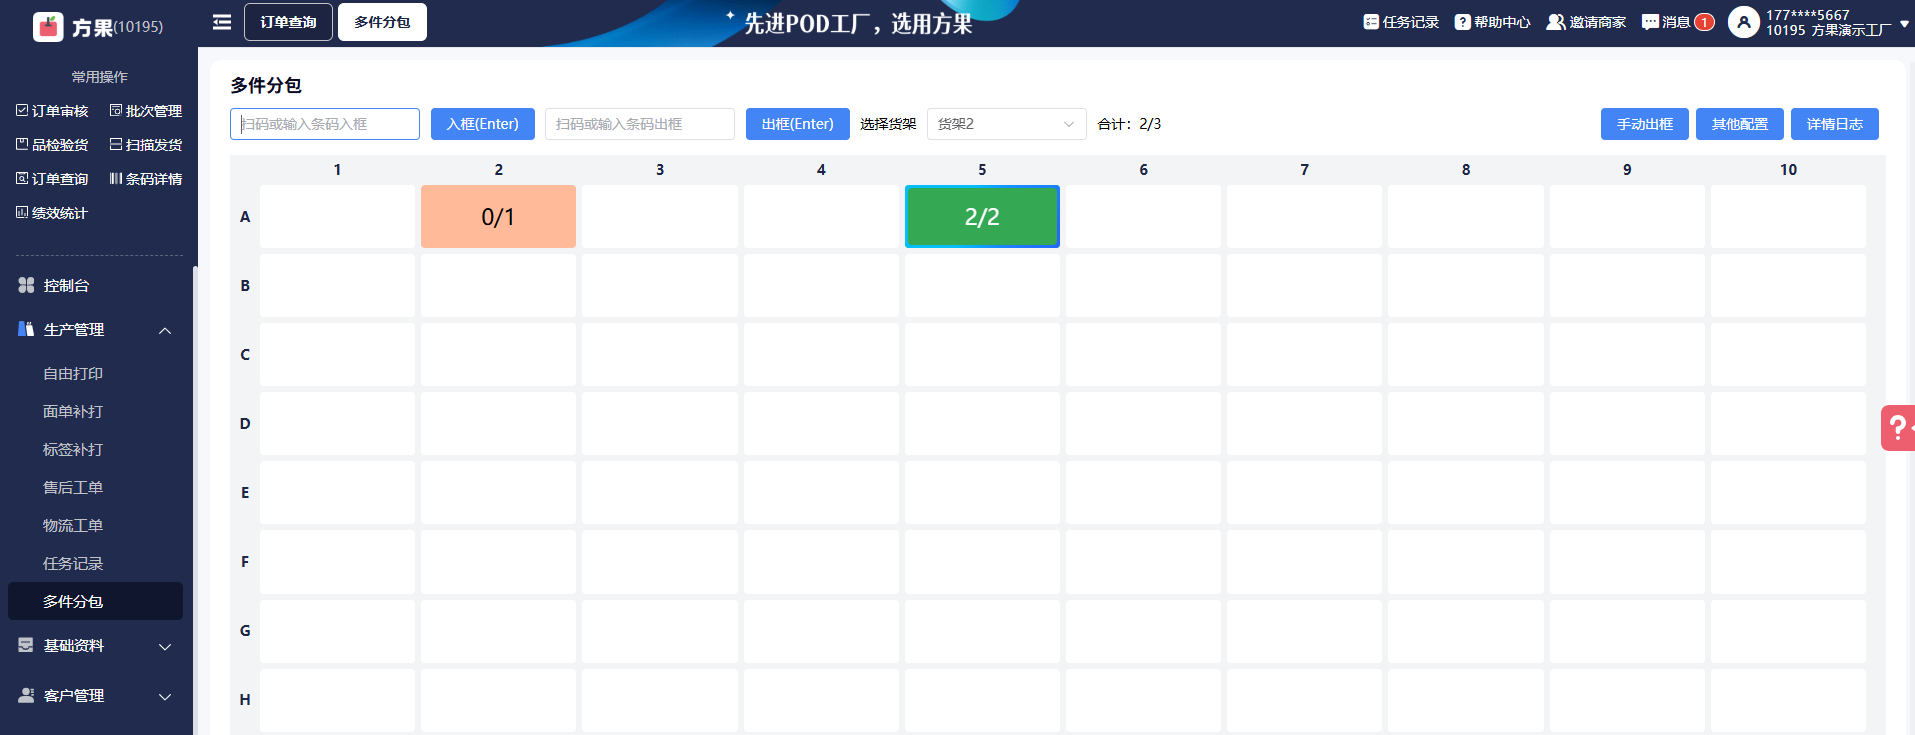The height and width of the screenshot is (735, 1915).
Task: Open 售后工单 submenu item
Action: (73, 488)
